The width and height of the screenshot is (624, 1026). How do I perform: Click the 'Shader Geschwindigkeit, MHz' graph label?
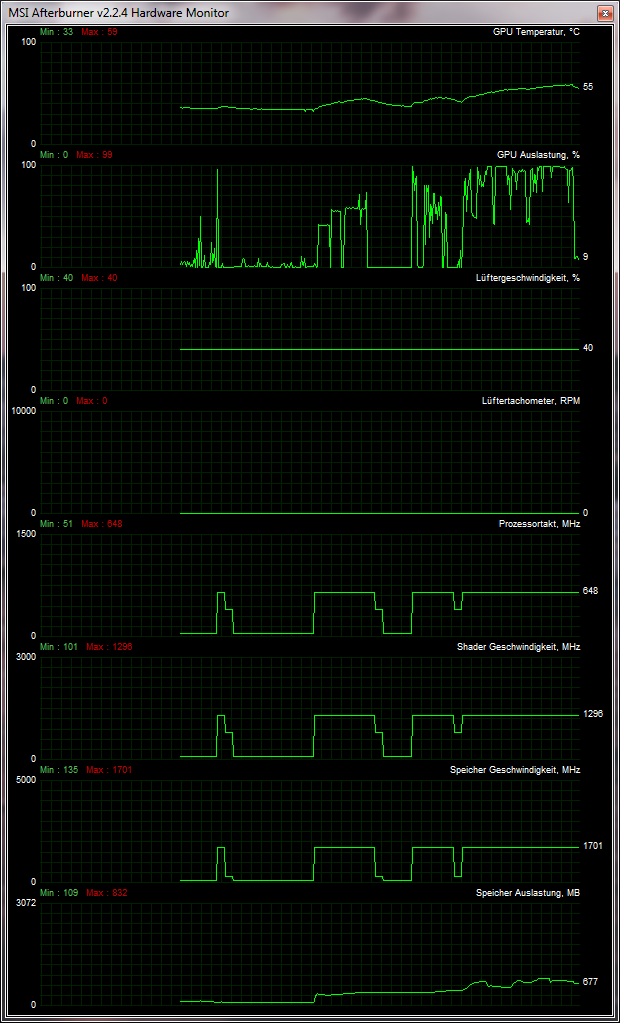tap(518, 646)
